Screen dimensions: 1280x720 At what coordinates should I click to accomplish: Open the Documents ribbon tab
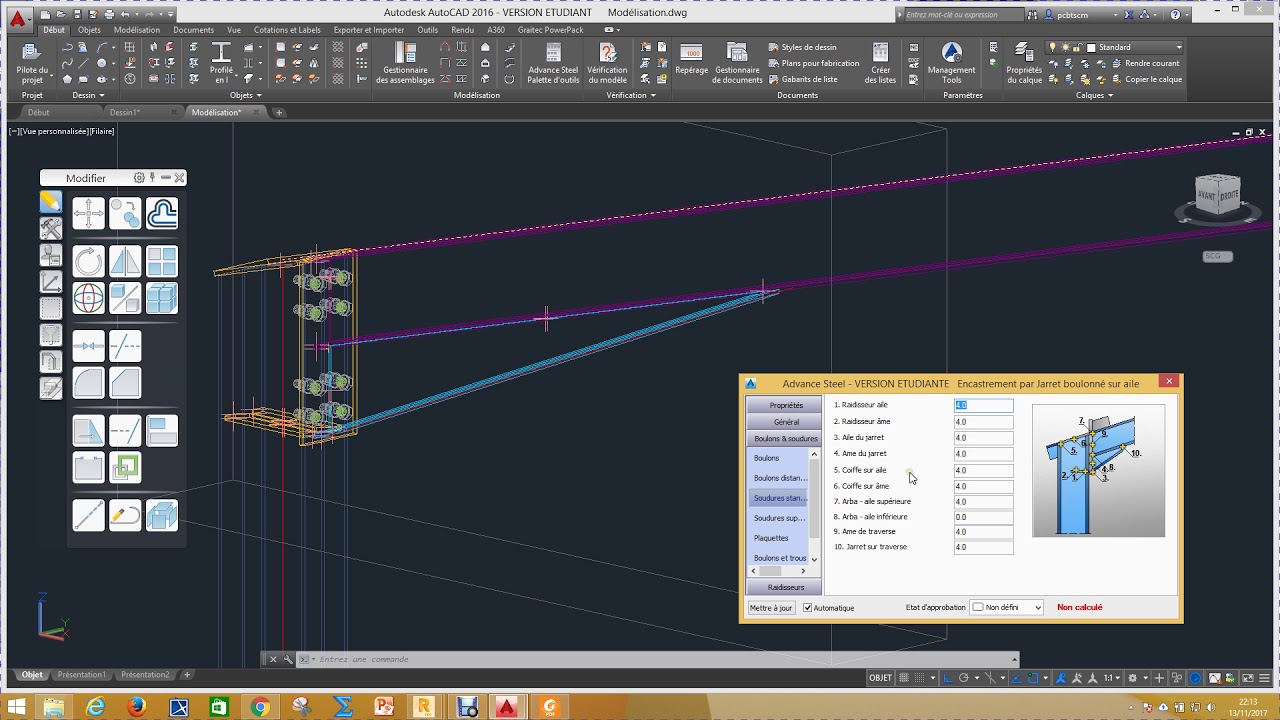tap(193, 30)
